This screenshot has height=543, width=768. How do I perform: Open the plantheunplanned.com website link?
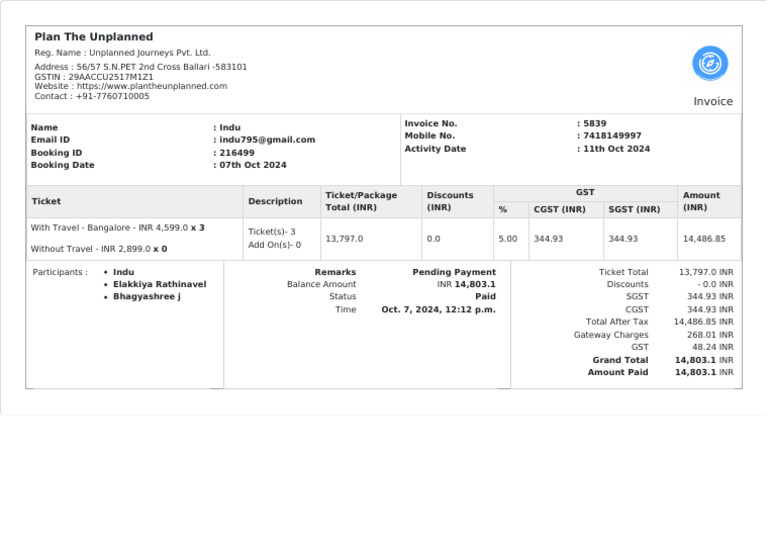[x=152, y=86]
